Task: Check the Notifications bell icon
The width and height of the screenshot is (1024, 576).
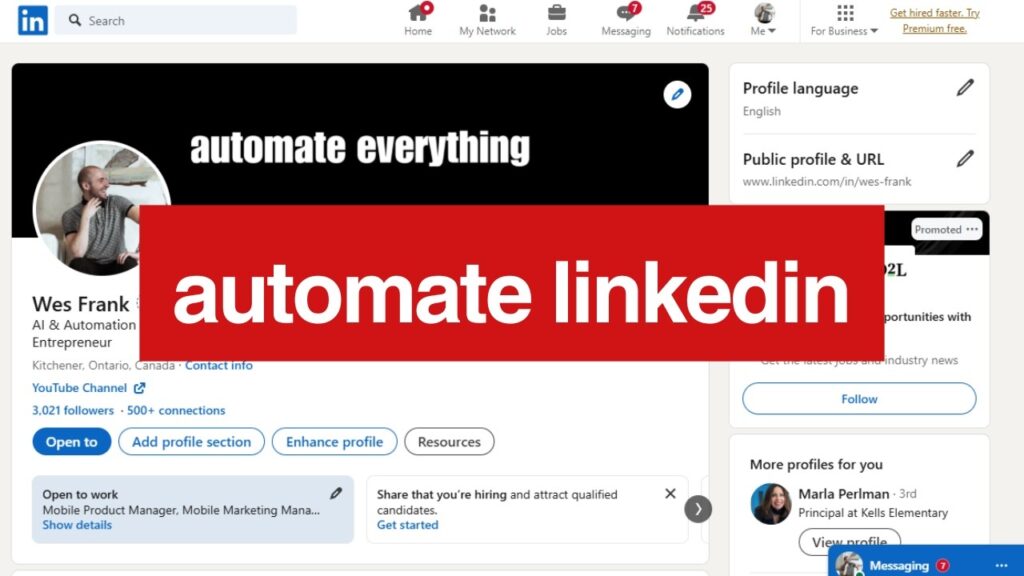Action: (x=696, y=14)
